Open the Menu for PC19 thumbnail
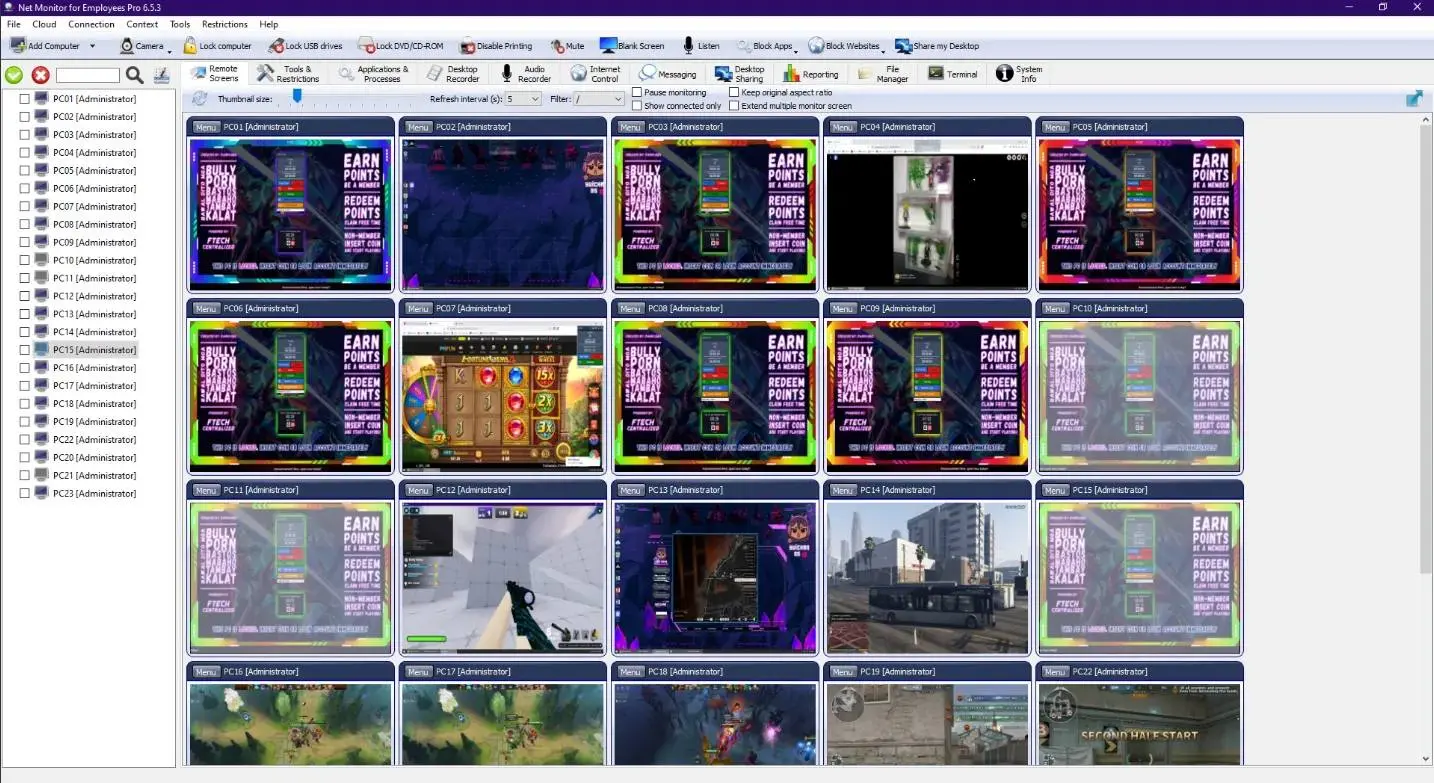The height and width of the screenshot is (783, 1434). point(842,672)
